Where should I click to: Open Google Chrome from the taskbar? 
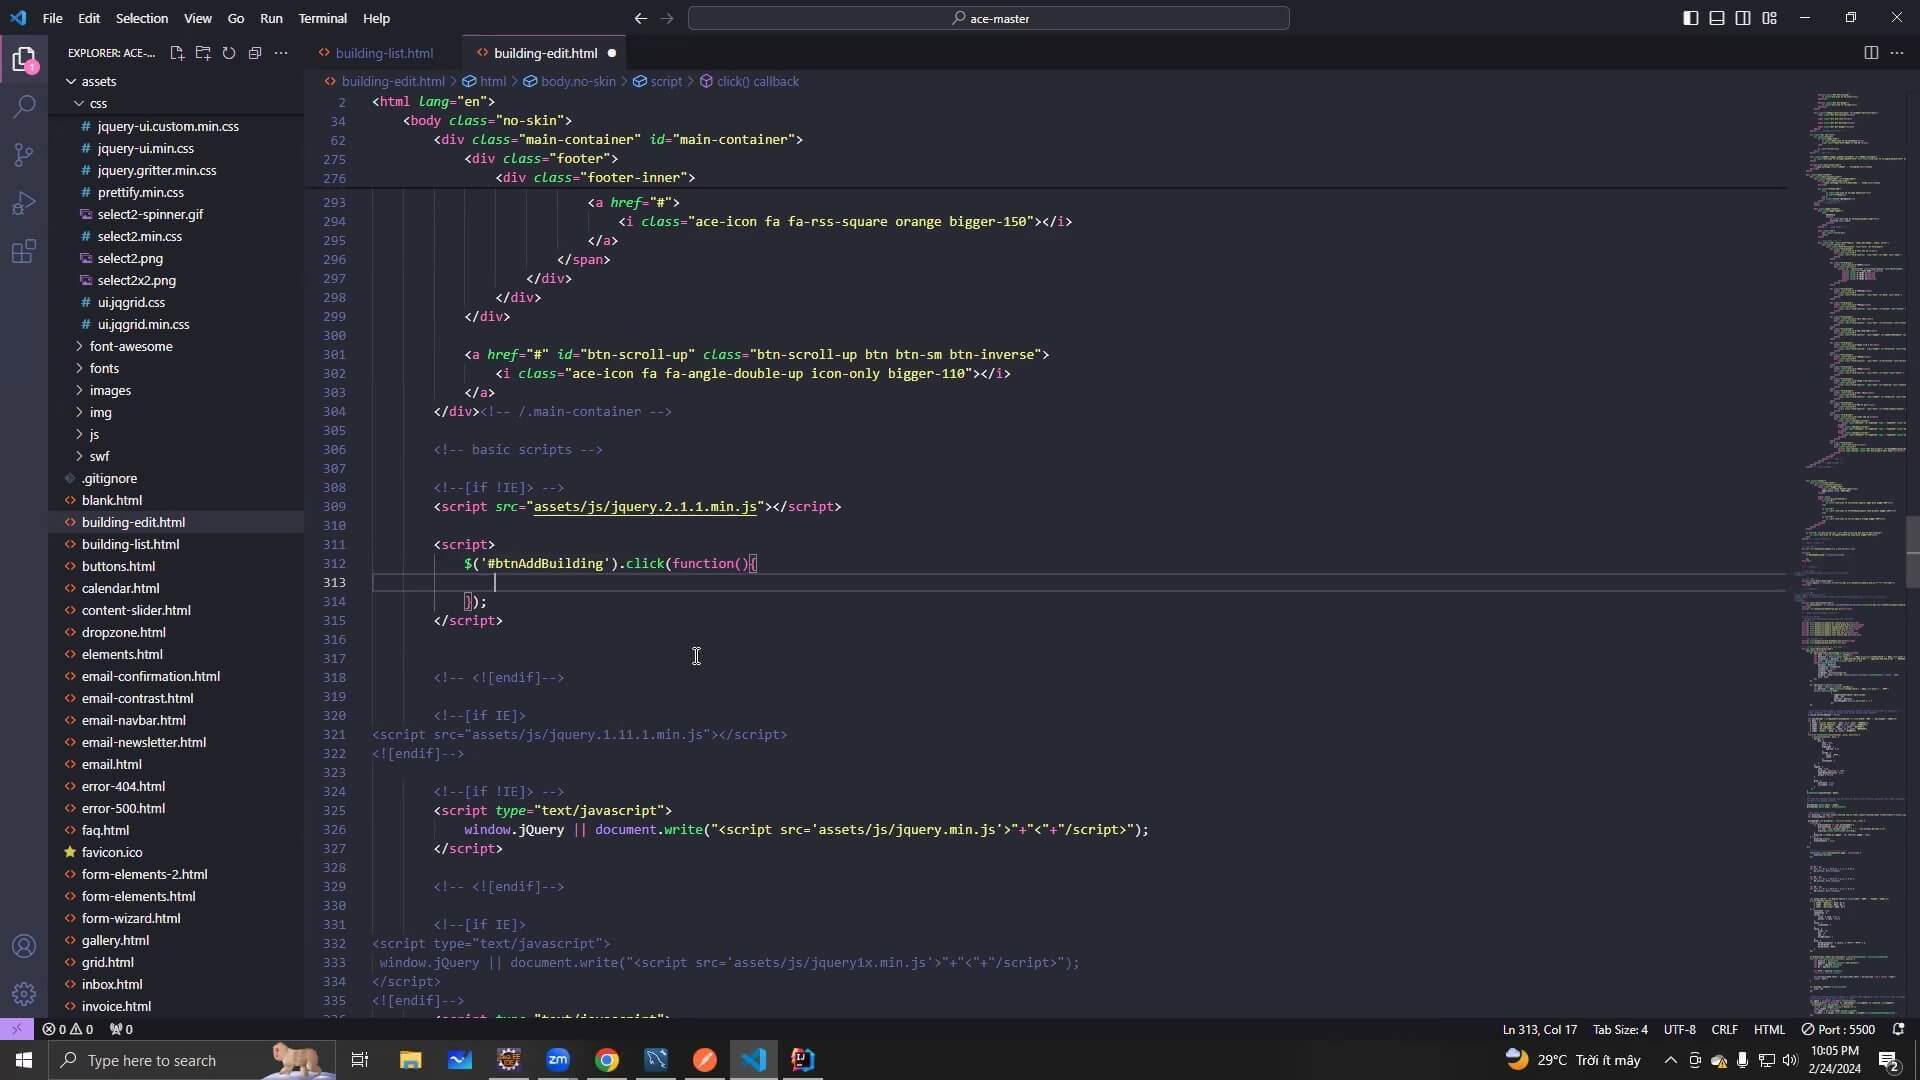607,1060
